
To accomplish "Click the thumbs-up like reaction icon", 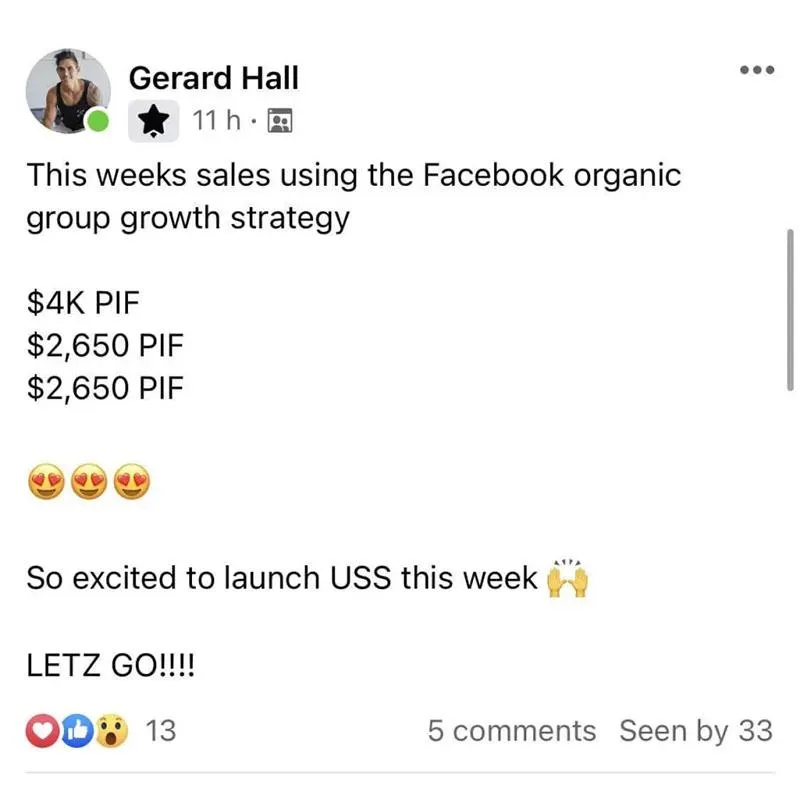I will (77, 731).
